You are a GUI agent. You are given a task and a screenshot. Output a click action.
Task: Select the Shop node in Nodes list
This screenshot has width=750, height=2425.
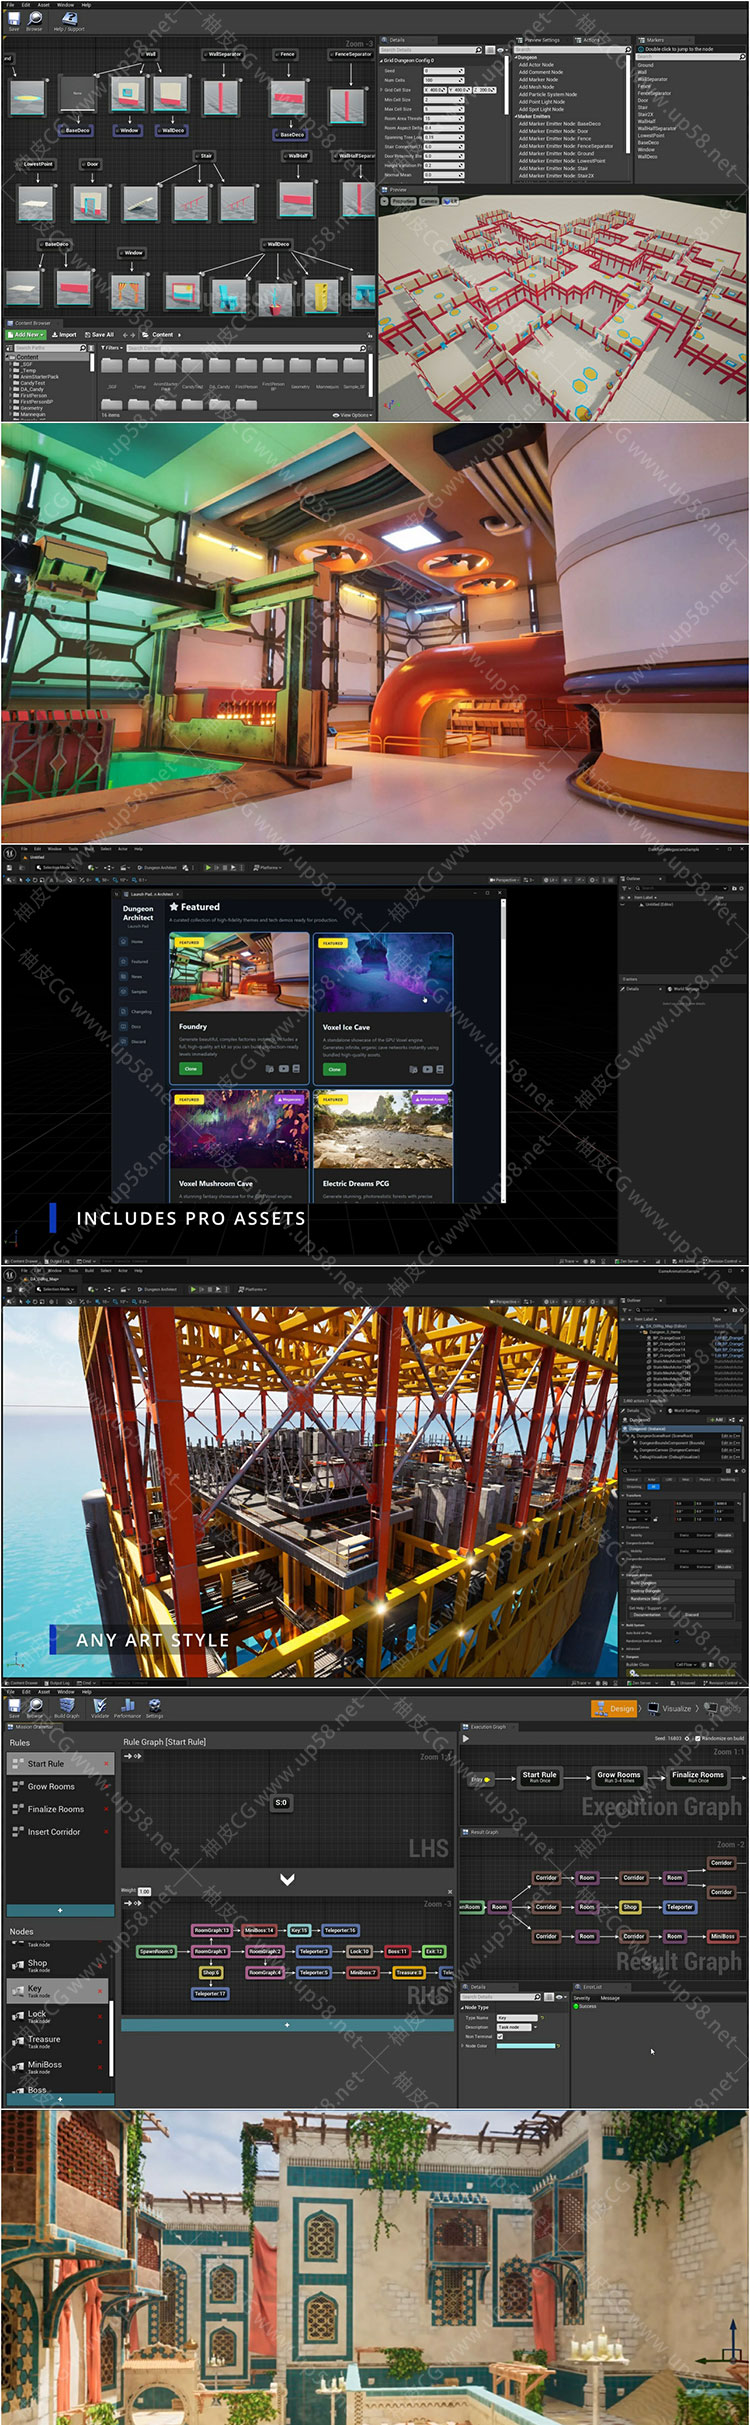pos(57,1965)
